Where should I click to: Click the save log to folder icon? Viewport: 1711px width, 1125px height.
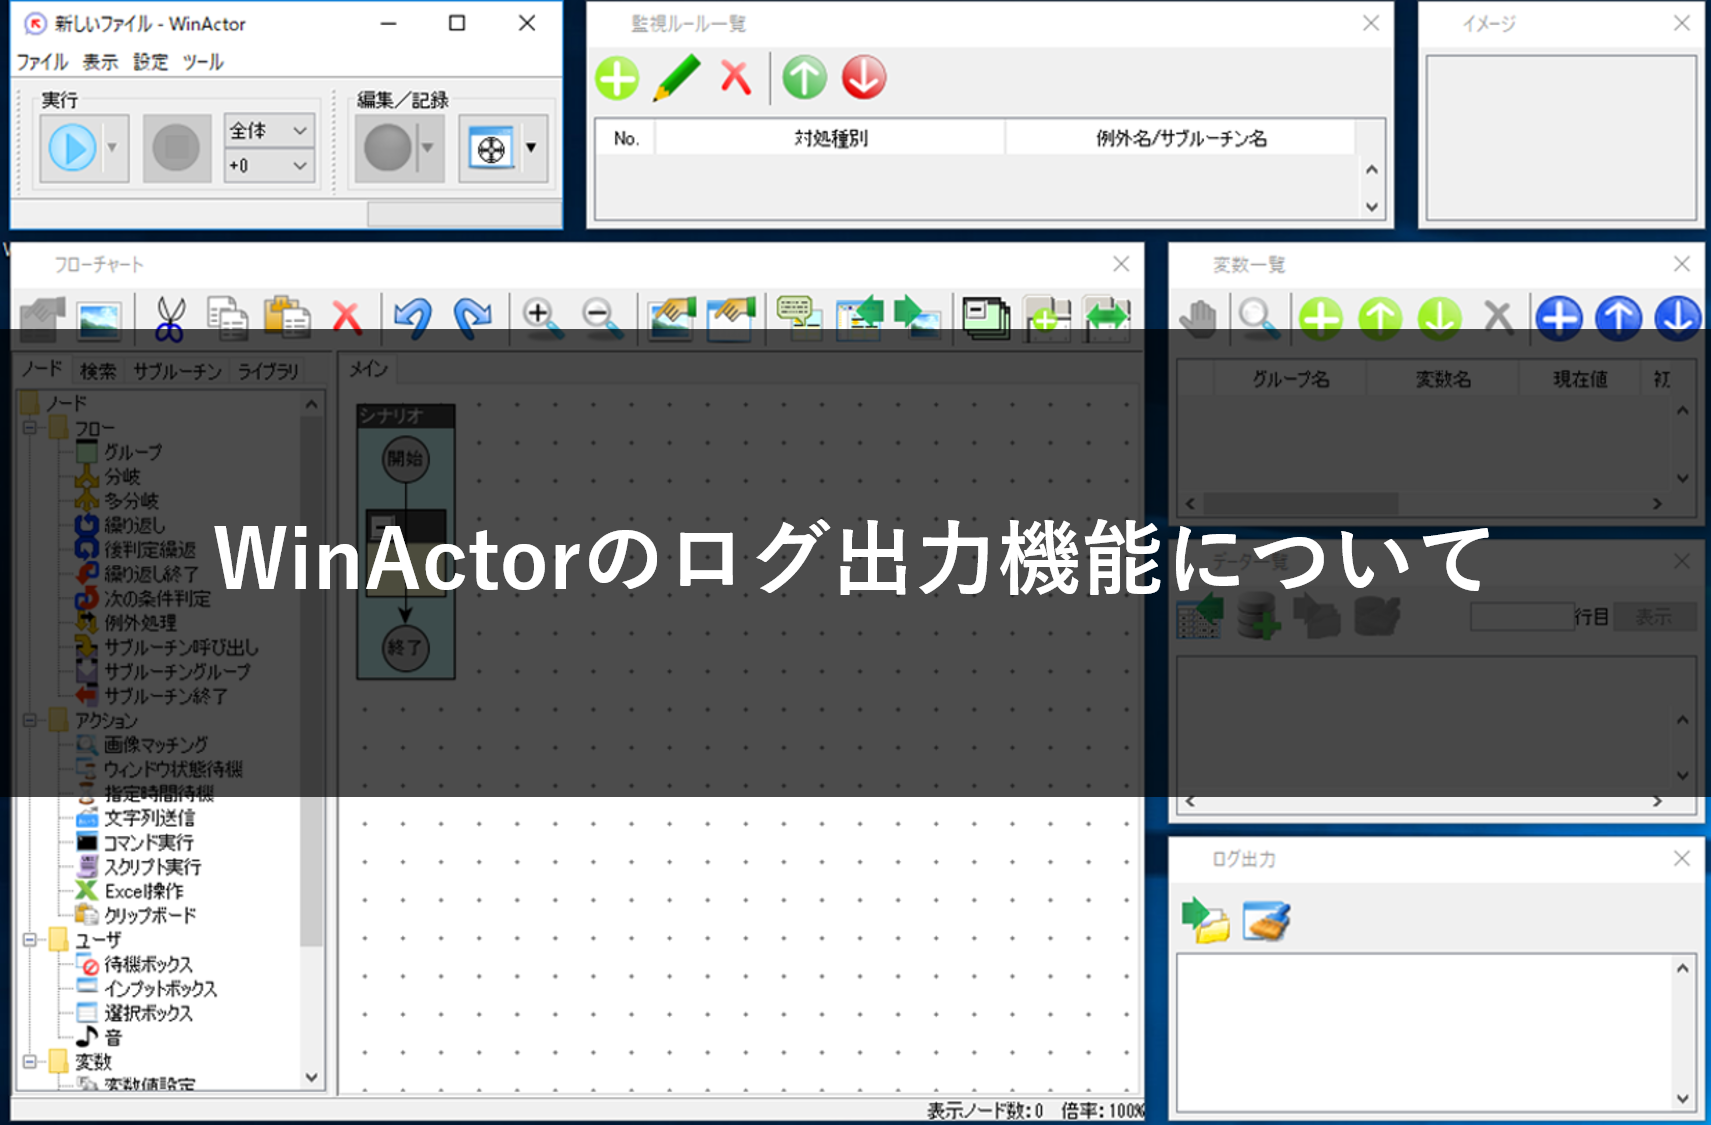tap(1206, 920)
